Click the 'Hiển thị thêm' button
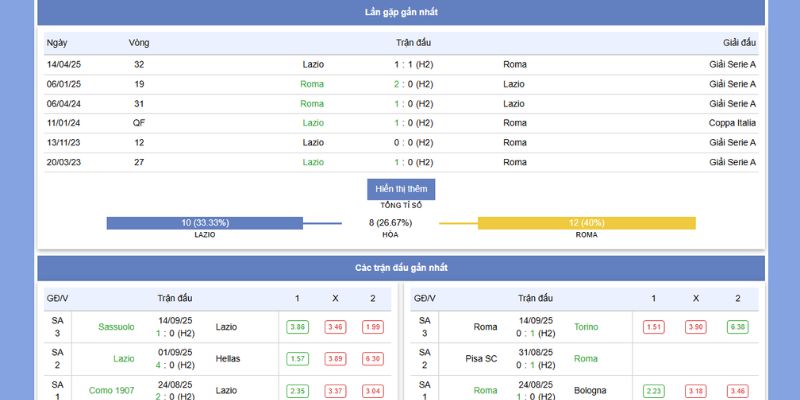This screenshot has height=400, width=800. (401, 189)
